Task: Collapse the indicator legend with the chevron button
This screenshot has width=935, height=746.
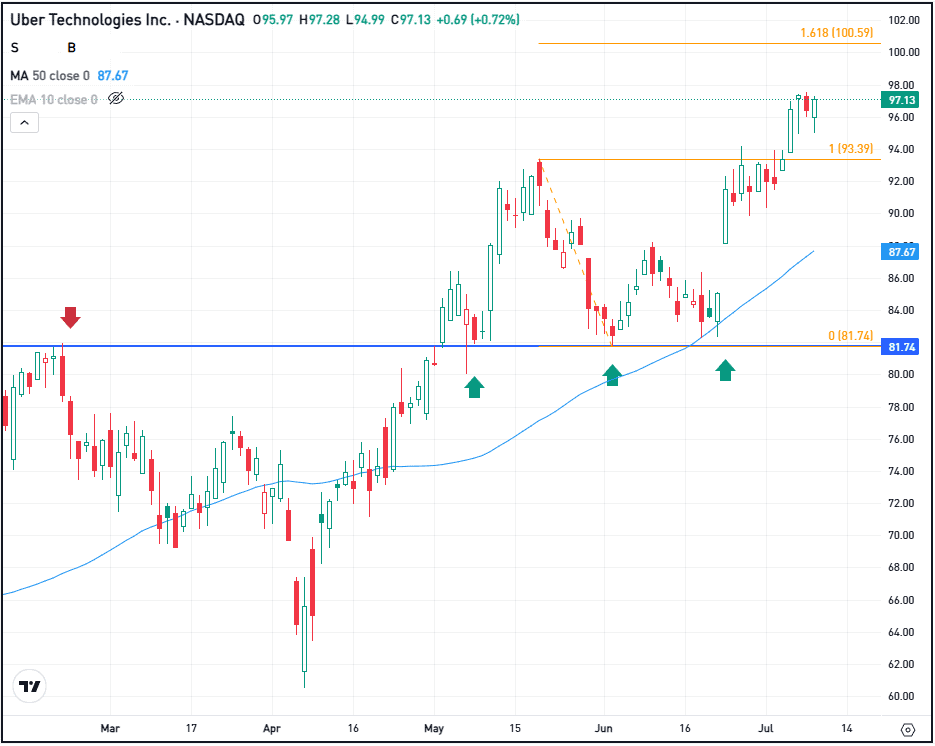Action: point(24,123)
